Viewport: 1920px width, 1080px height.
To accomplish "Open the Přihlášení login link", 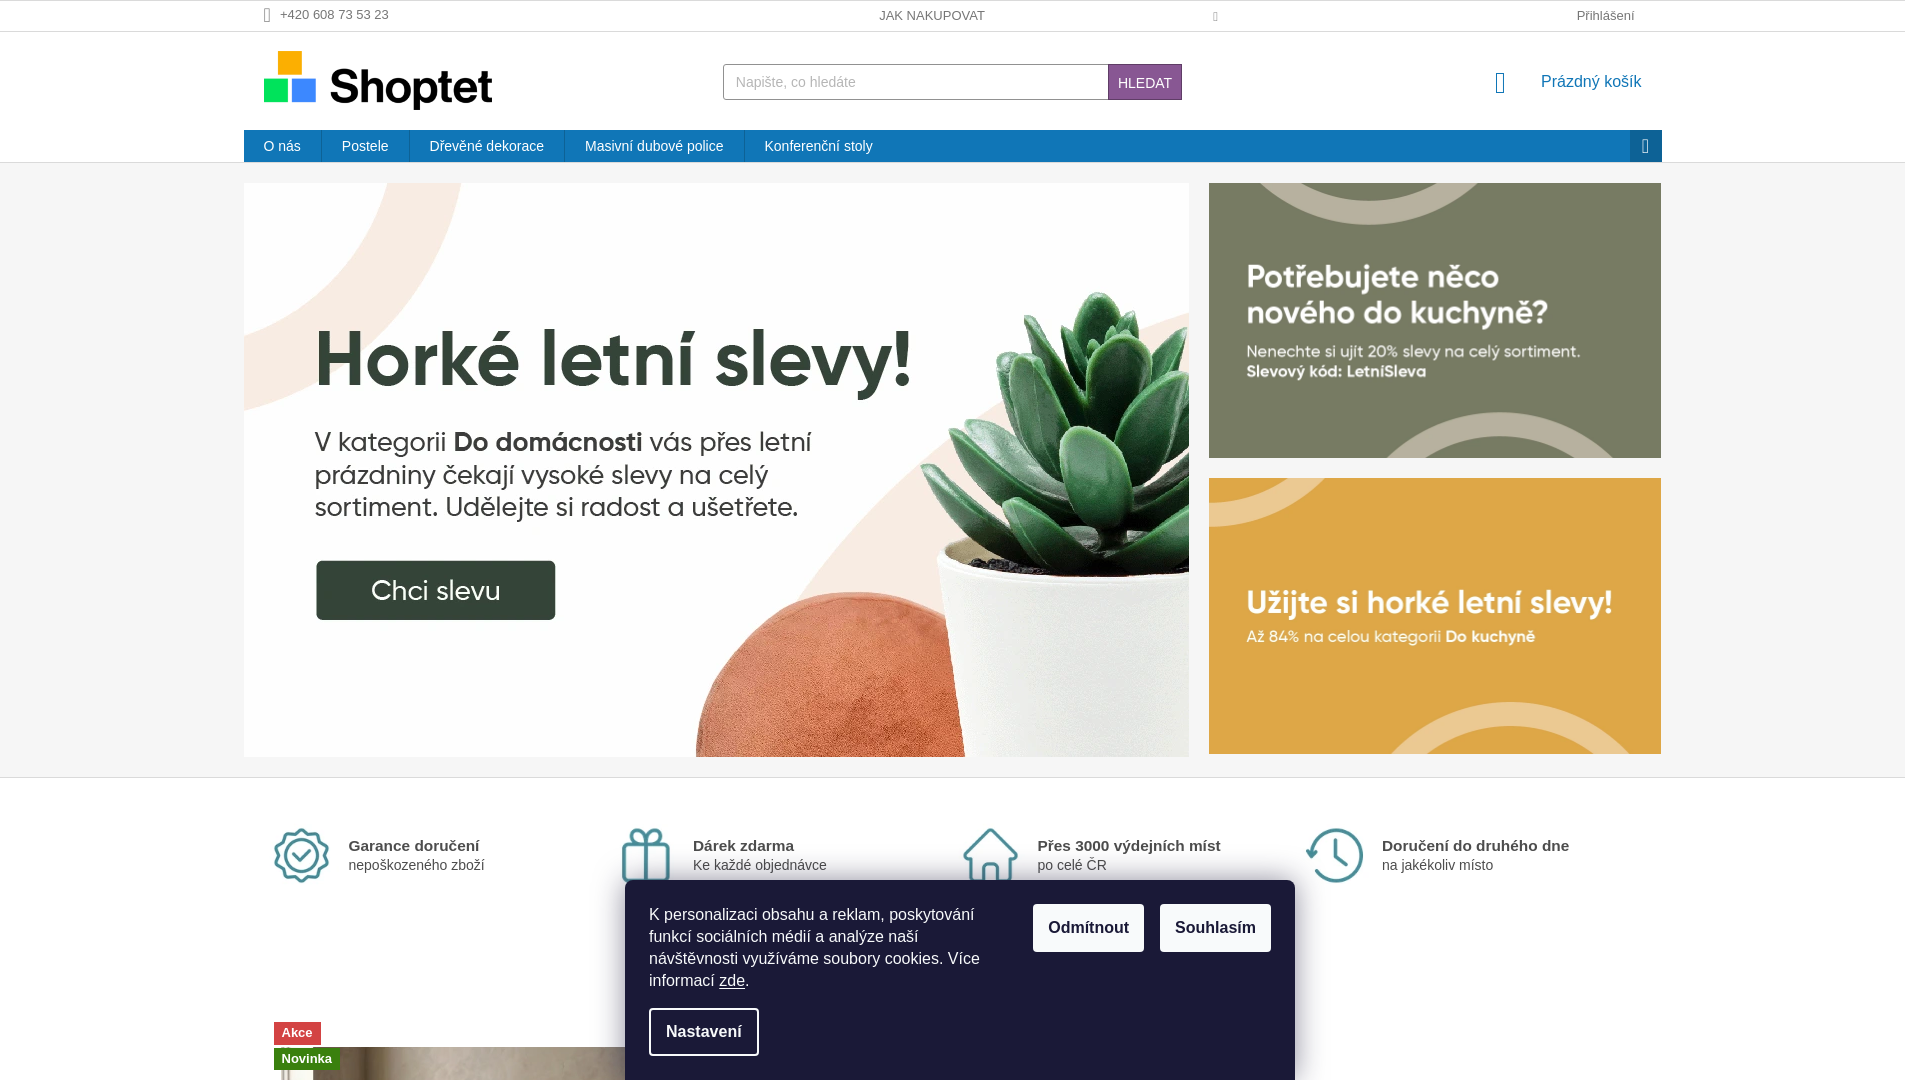I will point(1605,16).
